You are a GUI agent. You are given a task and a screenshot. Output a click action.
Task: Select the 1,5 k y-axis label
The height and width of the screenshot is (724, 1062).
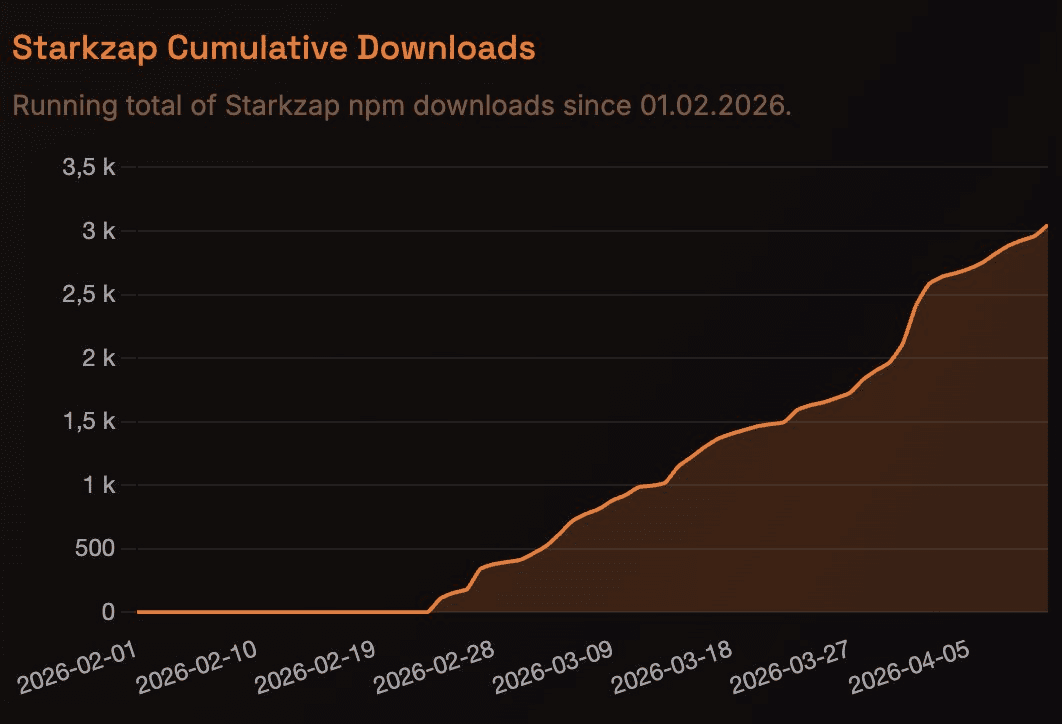(x=90, y=421)
